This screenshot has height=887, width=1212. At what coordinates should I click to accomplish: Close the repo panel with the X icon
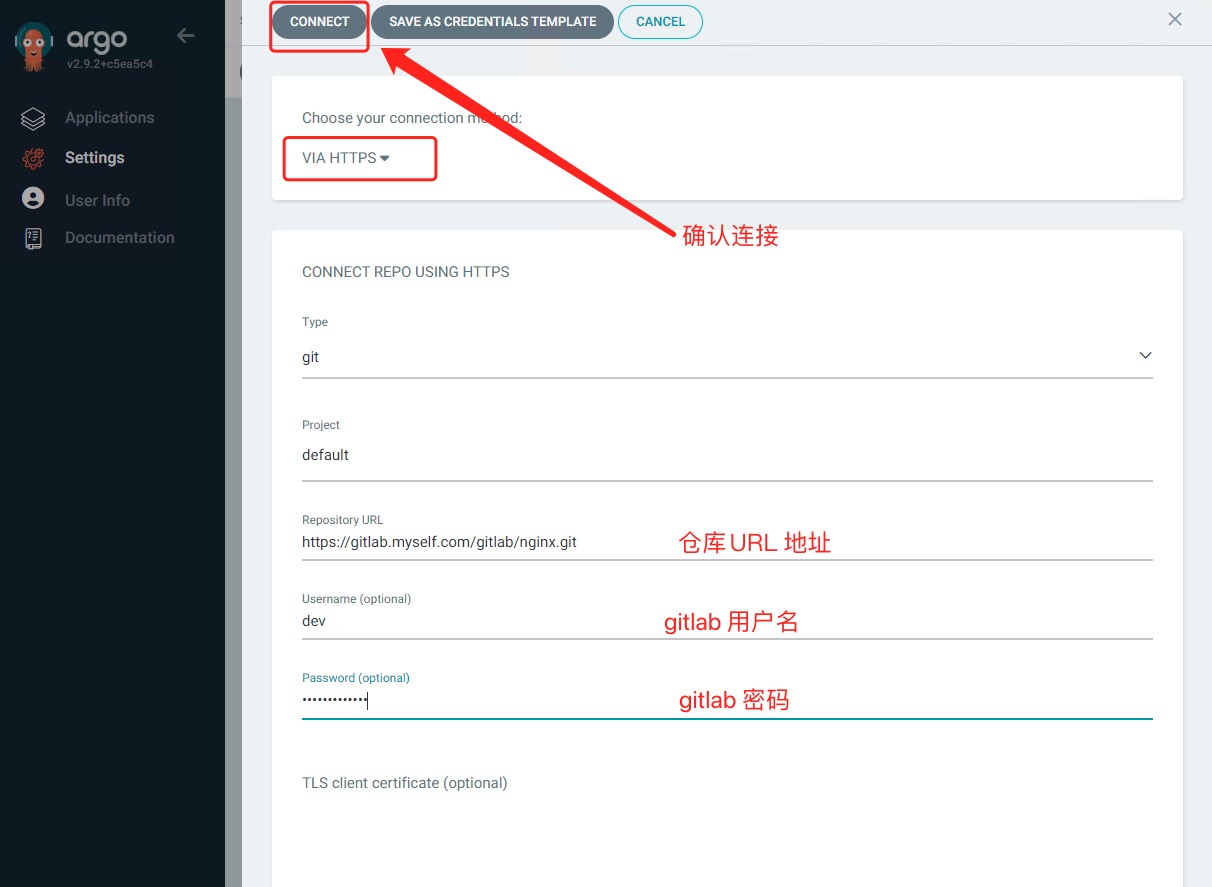click(1175, 20)
